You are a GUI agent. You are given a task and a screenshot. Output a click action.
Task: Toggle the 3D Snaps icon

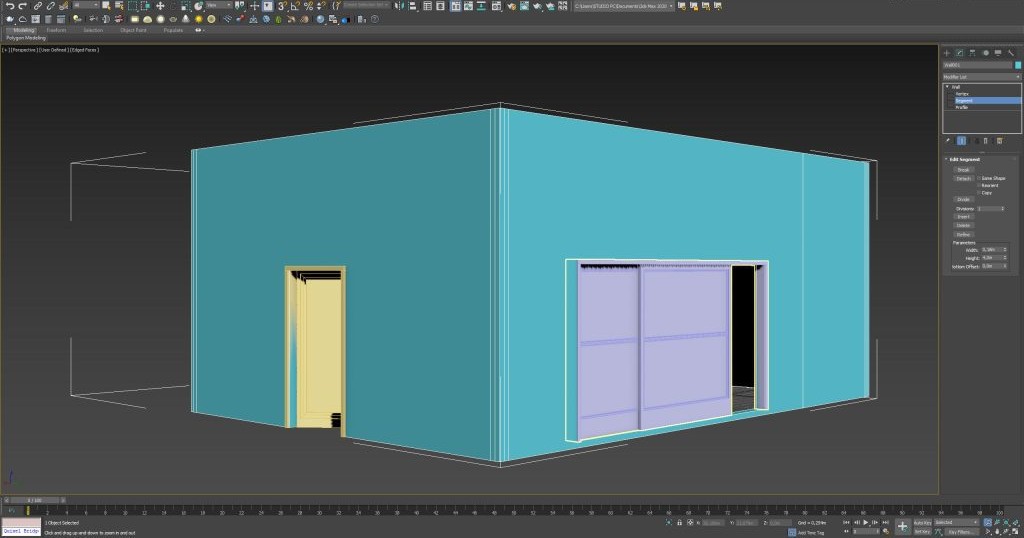(282, 6)
